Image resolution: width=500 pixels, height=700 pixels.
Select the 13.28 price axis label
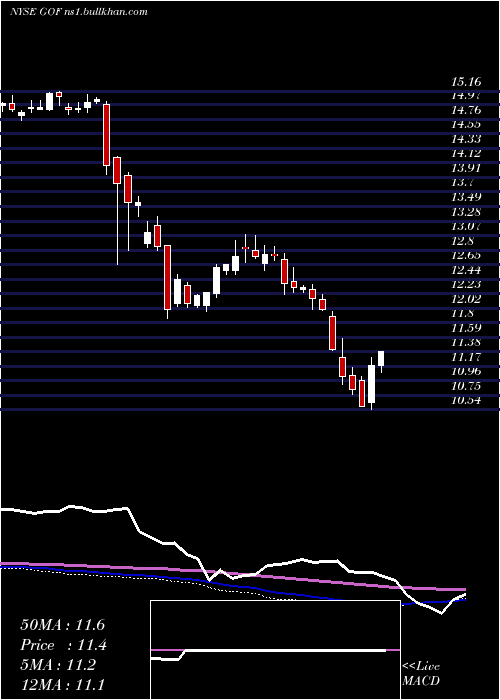click(x=466, y=212)
